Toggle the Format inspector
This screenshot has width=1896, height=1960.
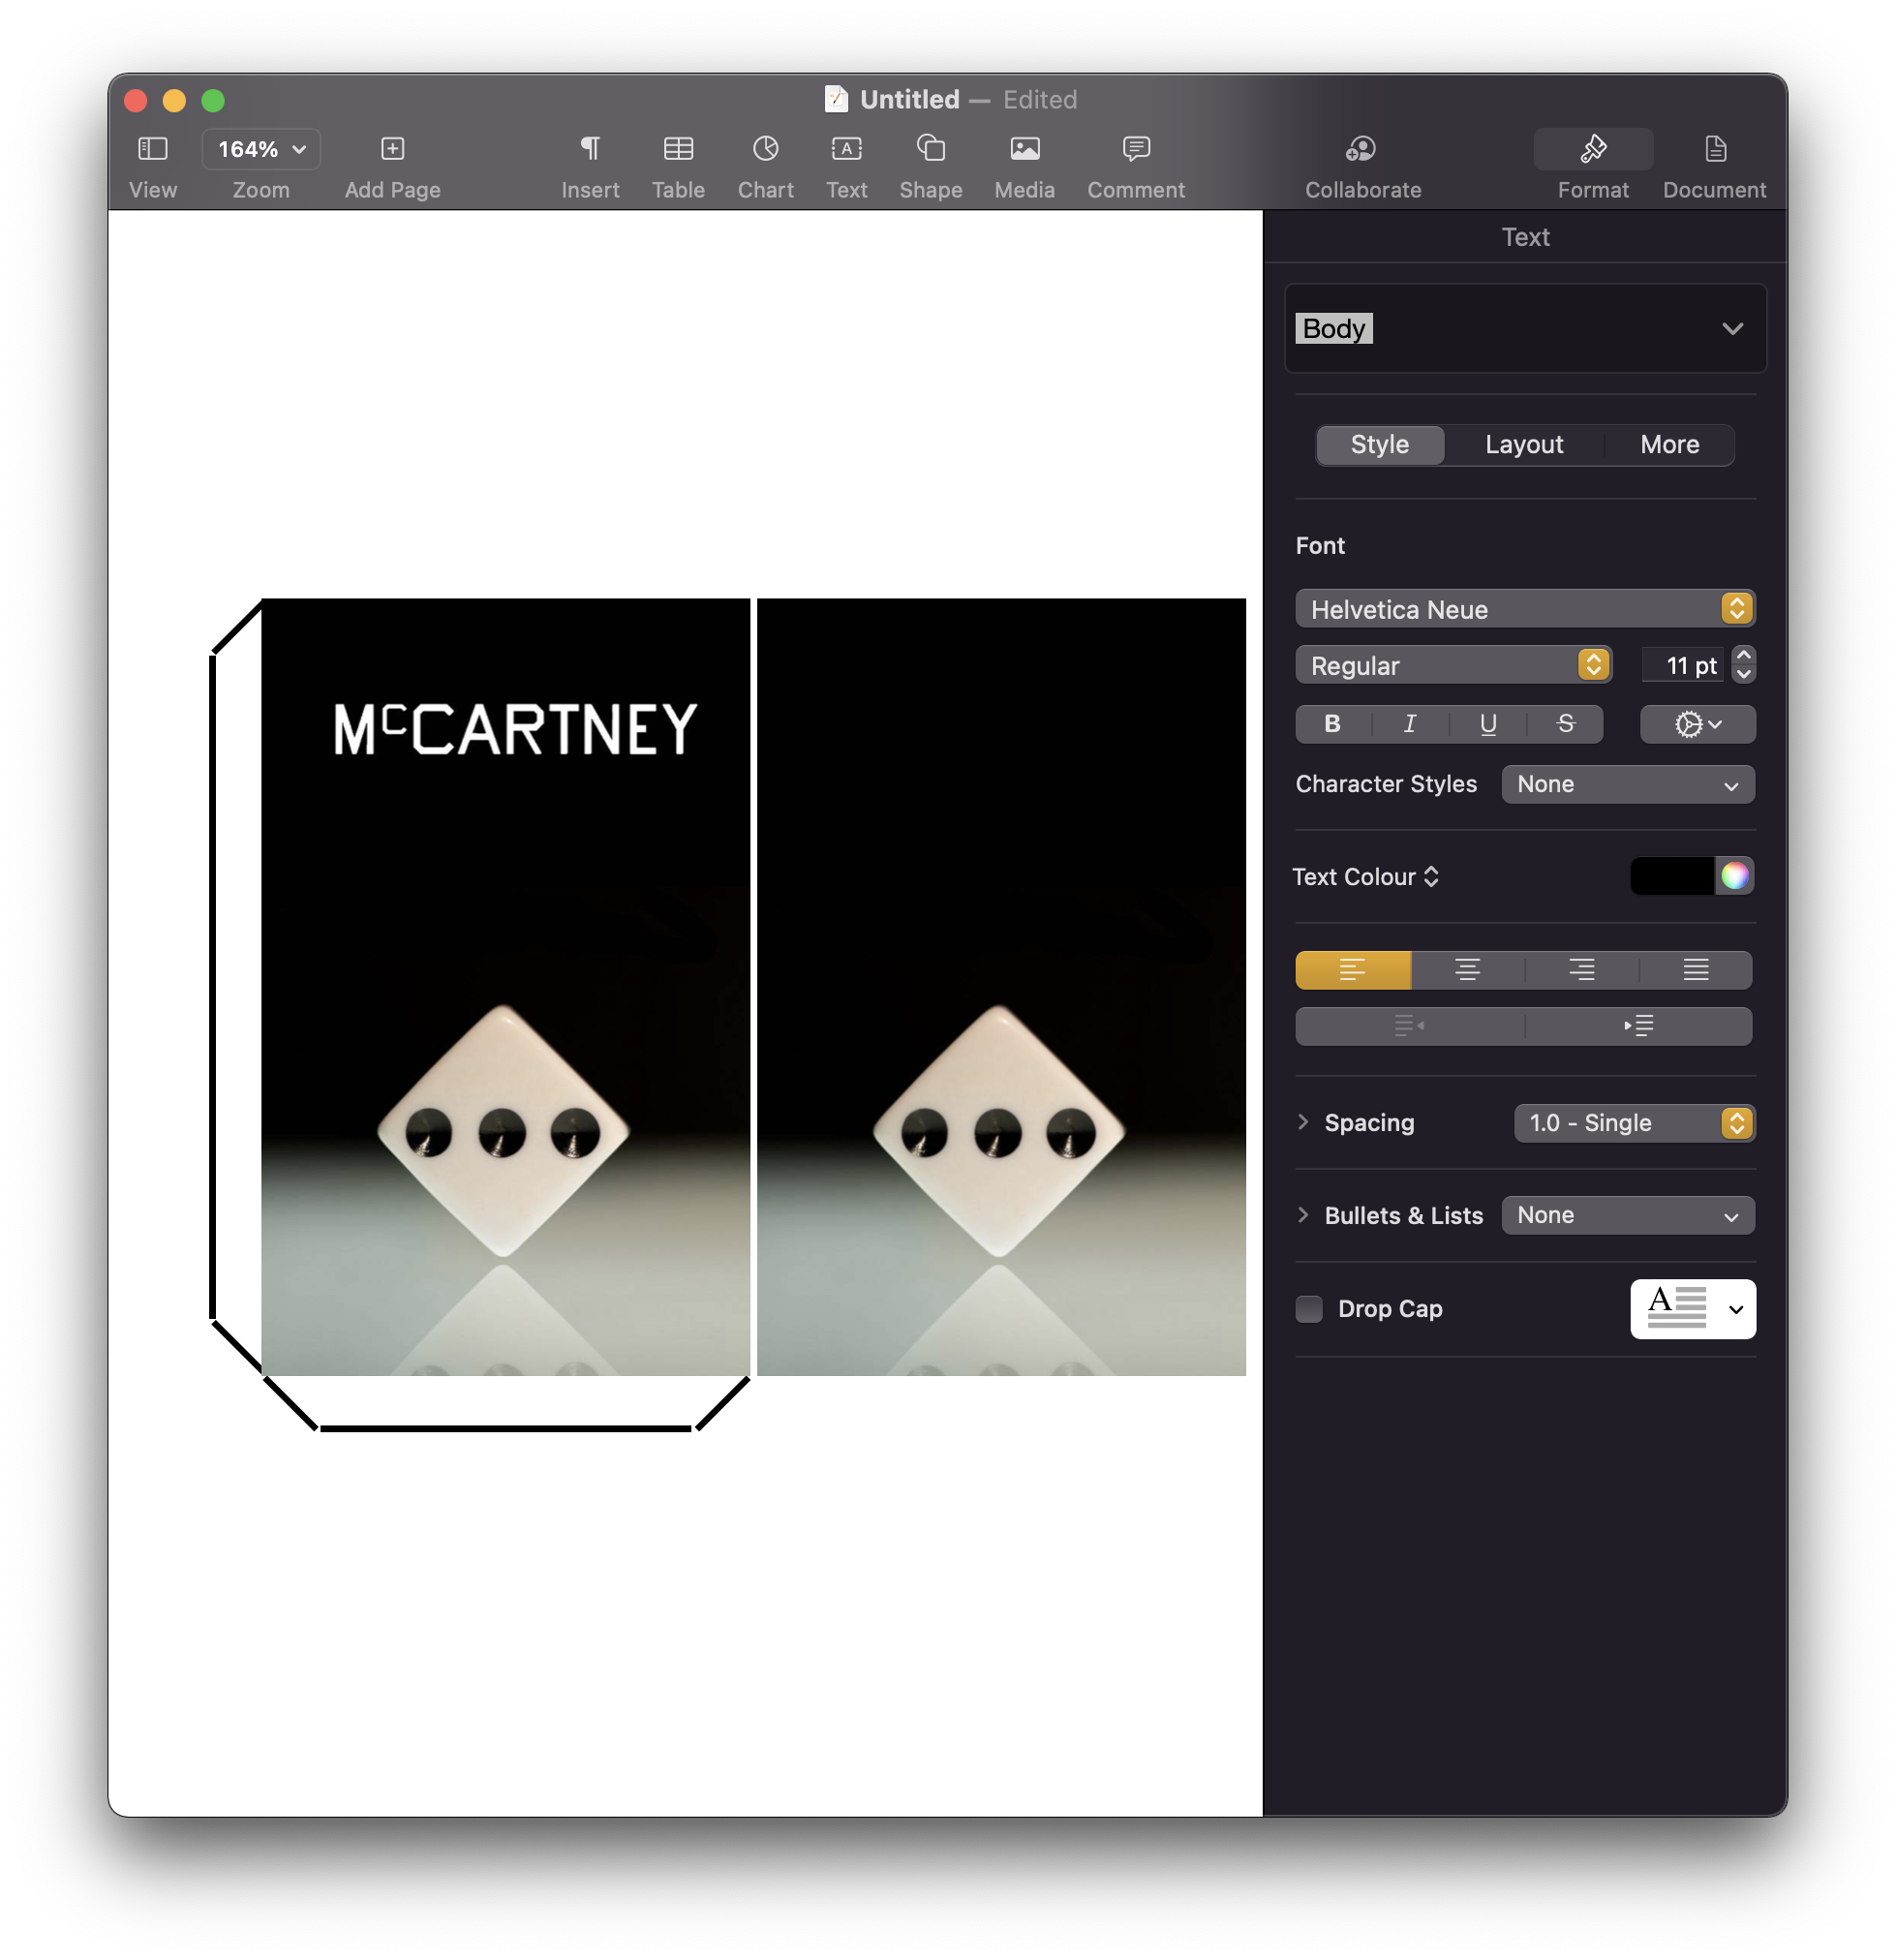coord(1592,149)
